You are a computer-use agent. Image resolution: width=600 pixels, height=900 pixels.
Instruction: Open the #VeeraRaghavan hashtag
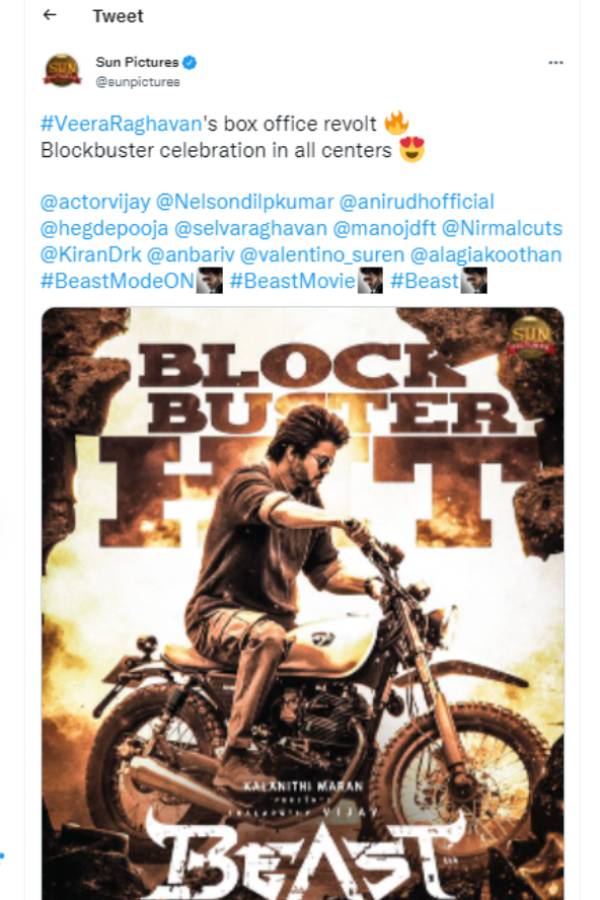[121, 124]
